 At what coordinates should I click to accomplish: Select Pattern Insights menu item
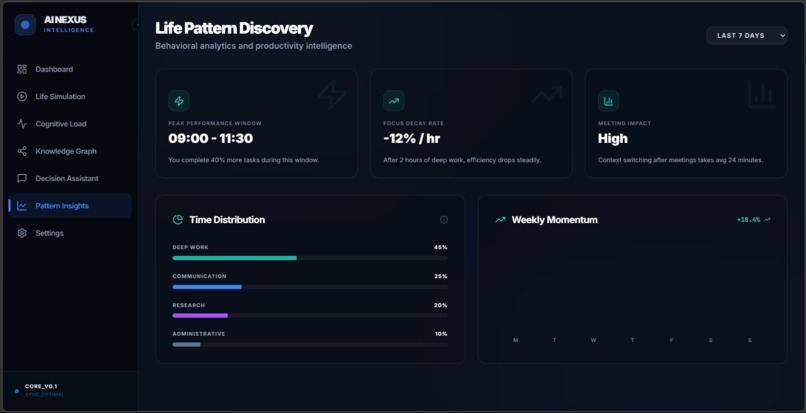(x=70, y=206)
